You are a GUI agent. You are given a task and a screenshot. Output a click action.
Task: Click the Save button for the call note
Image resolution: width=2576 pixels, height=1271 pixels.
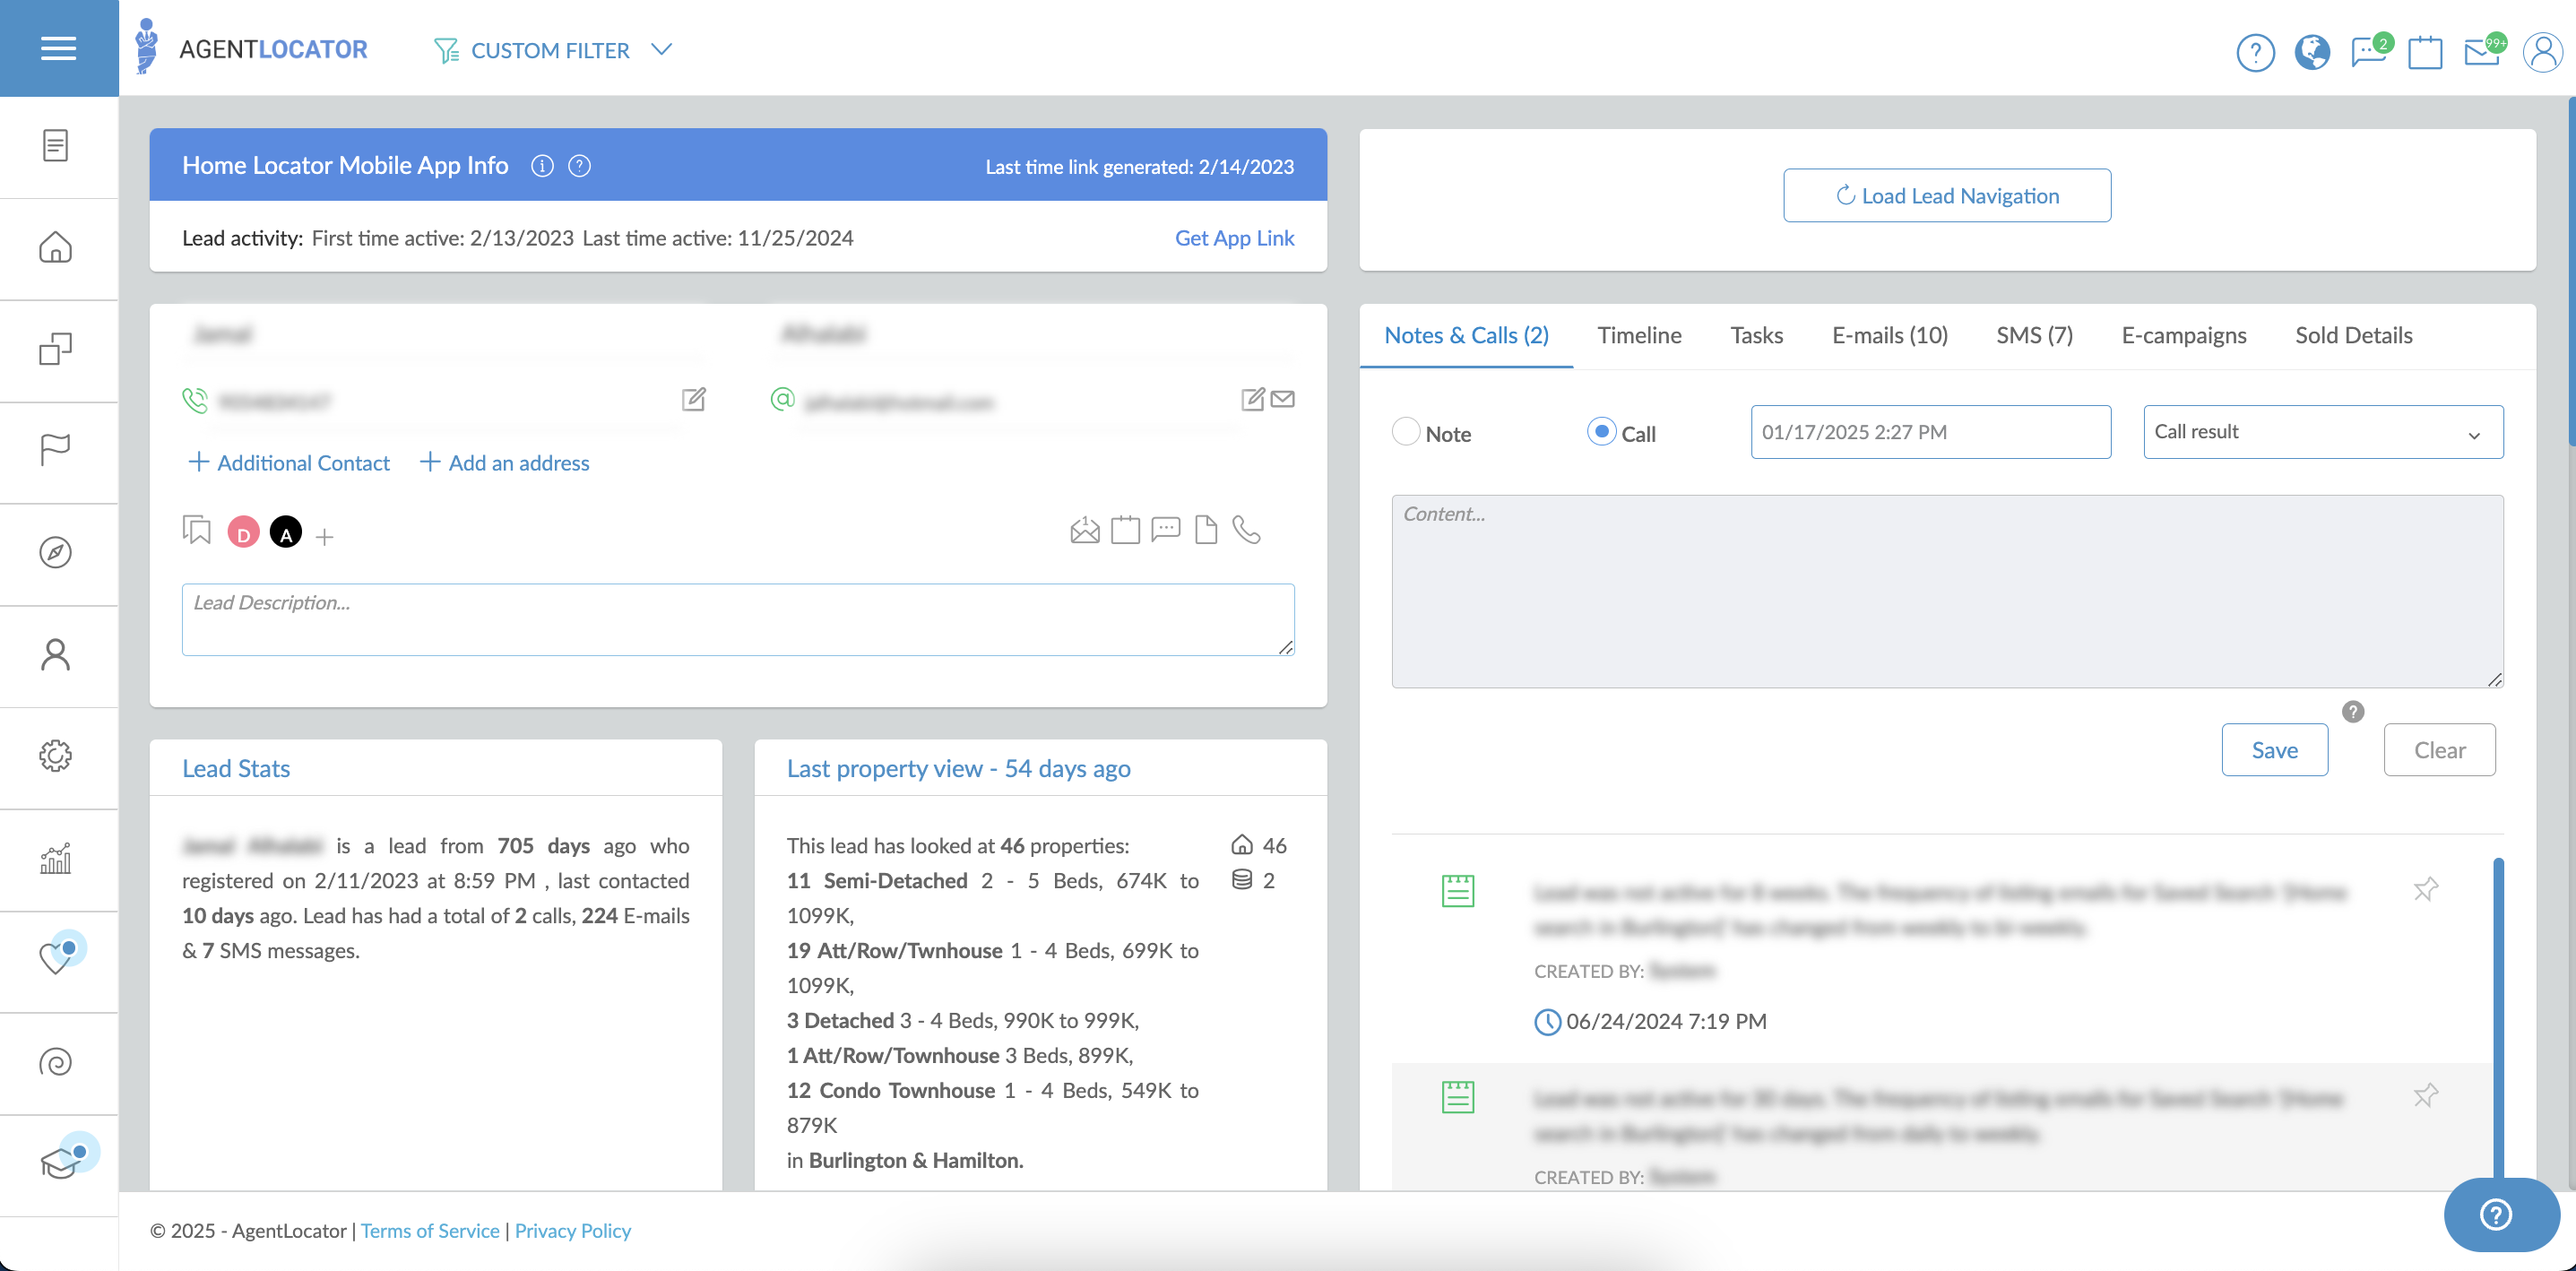pyautogui.click(x=2274, y=749)
